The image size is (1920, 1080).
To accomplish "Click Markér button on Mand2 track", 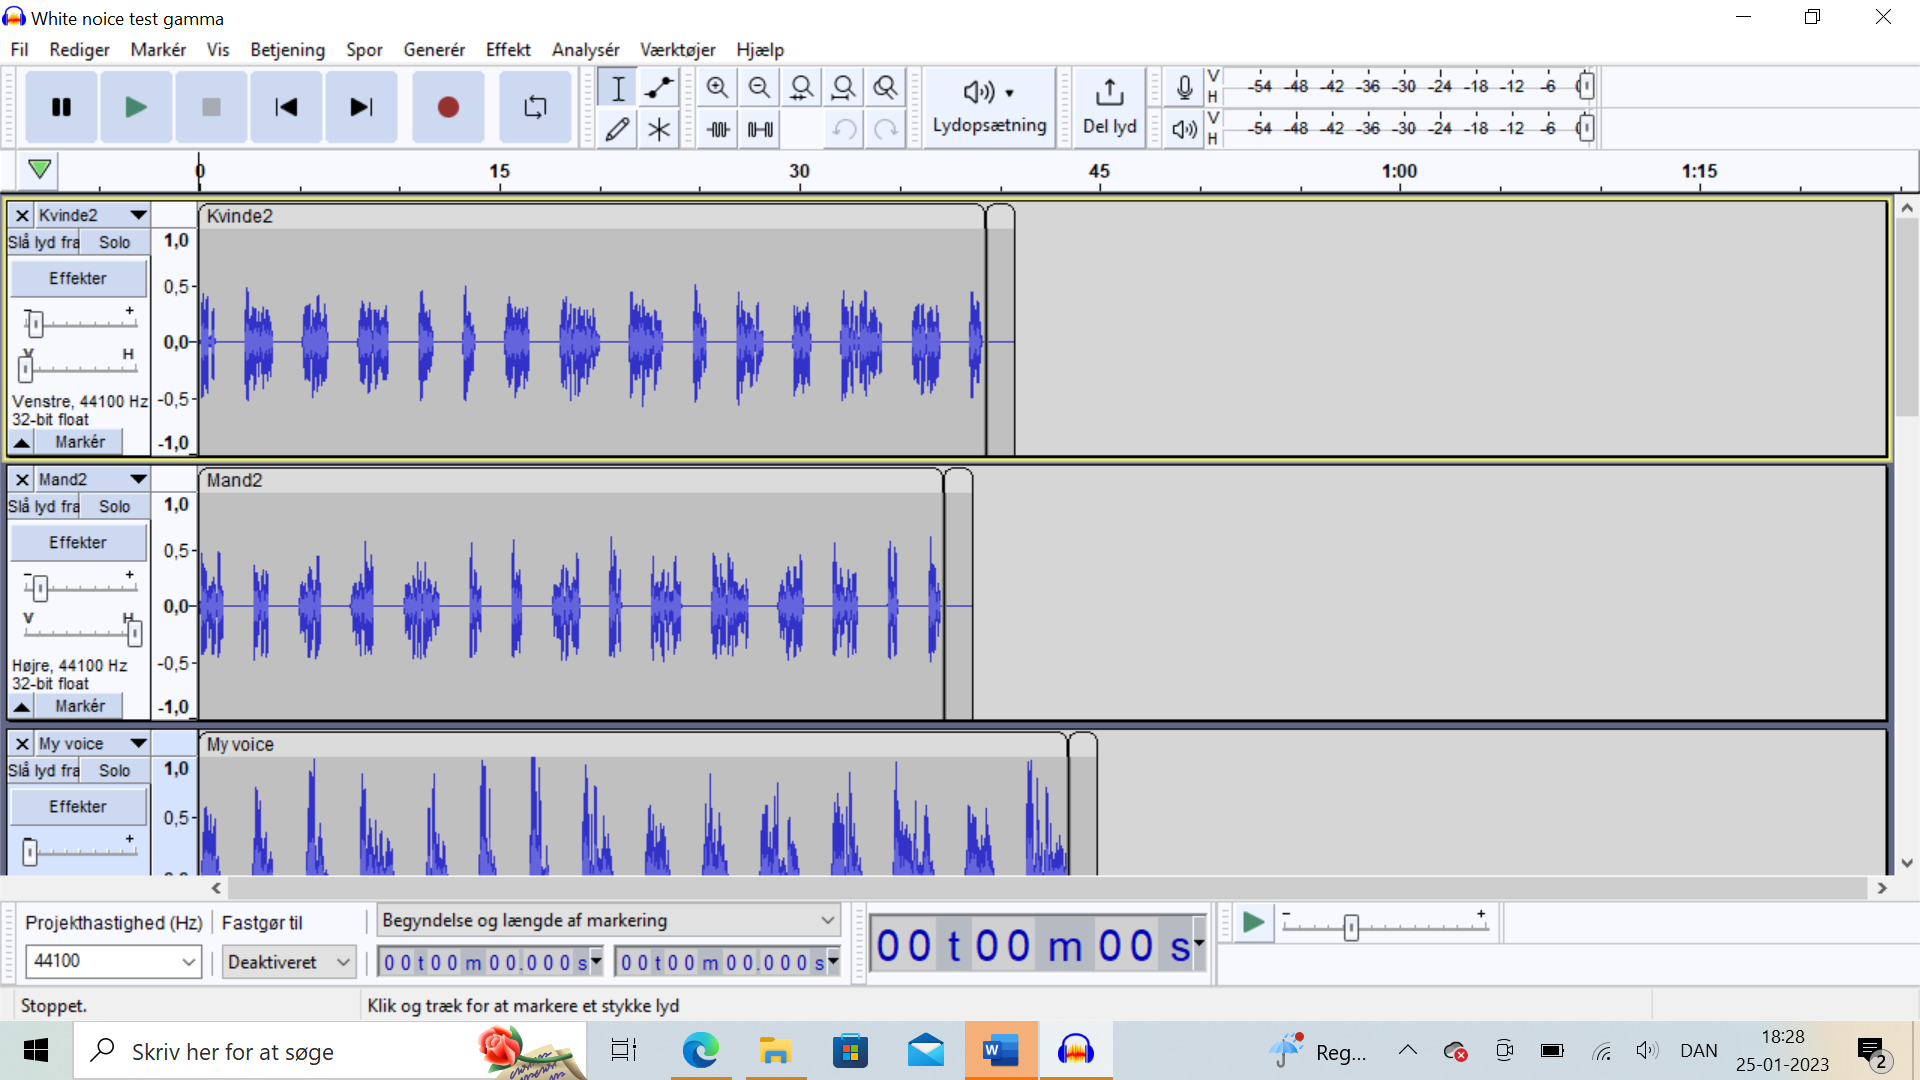I will click(x=80, y=706).
